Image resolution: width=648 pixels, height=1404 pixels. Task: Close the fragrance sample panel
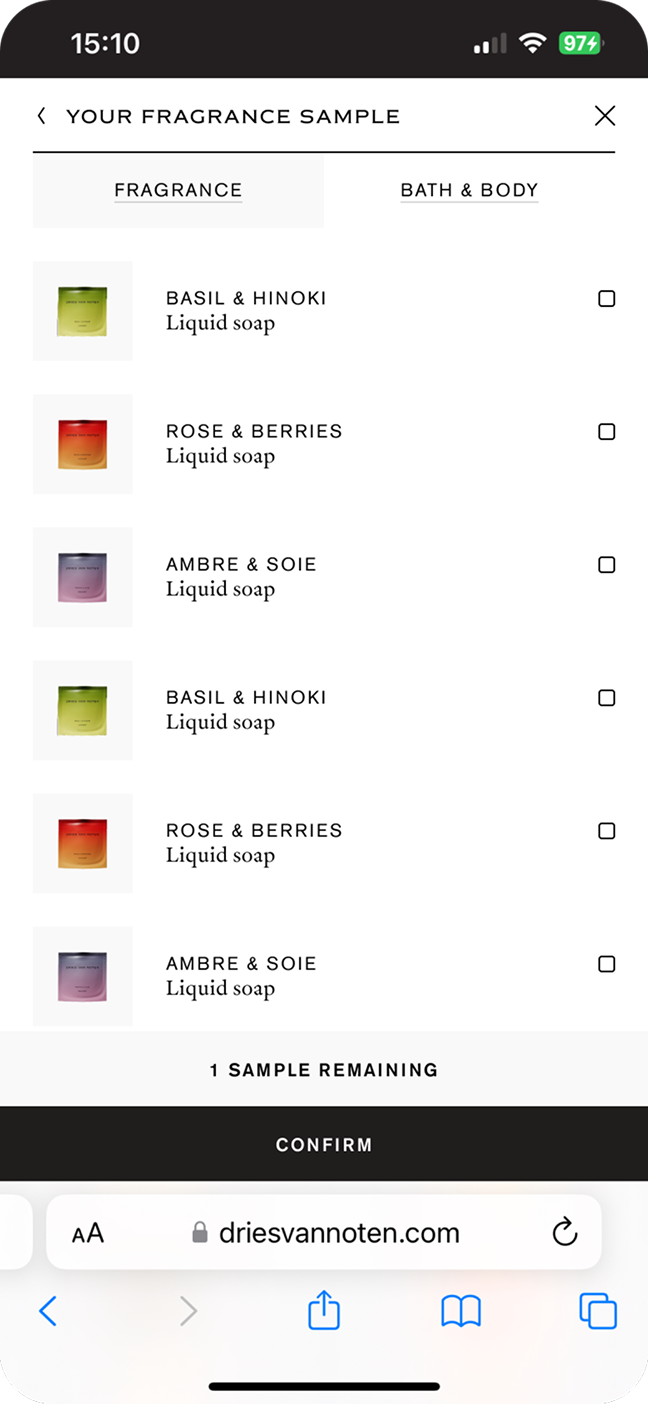(604, 116)
